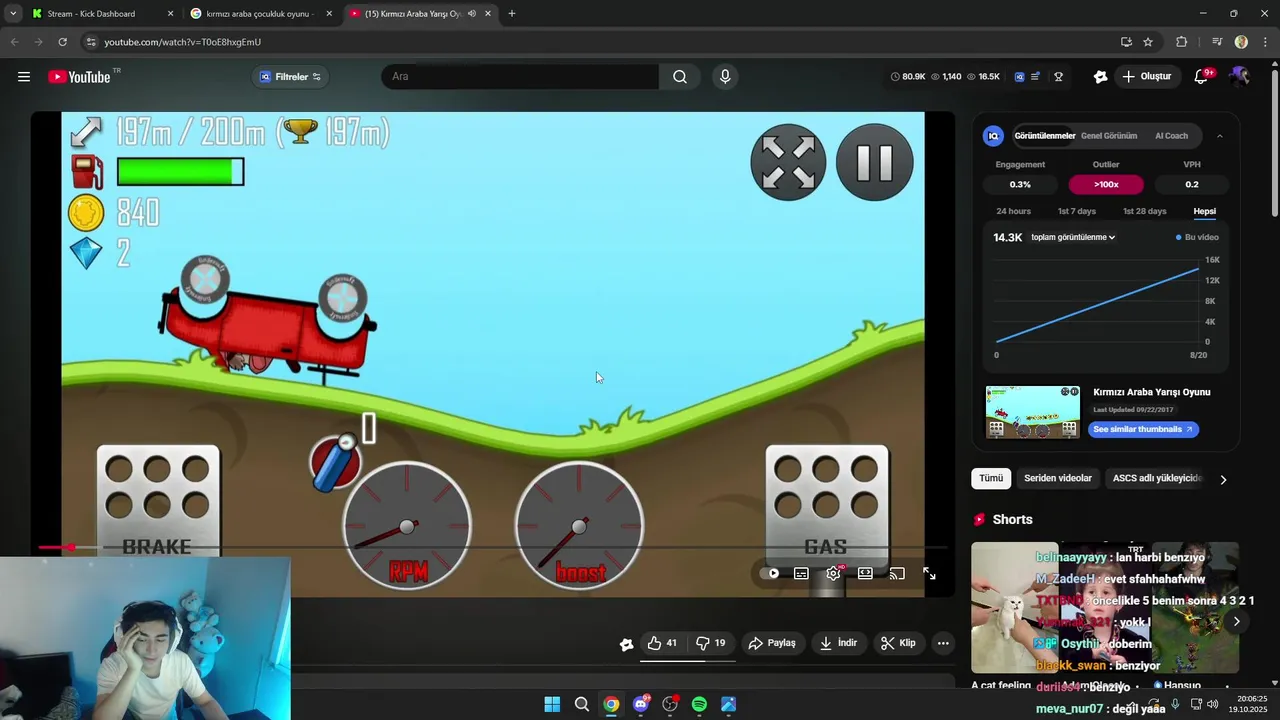Create a clip with the Klip button
This screenshot has height=720, width=1280.
coord(897,643)
